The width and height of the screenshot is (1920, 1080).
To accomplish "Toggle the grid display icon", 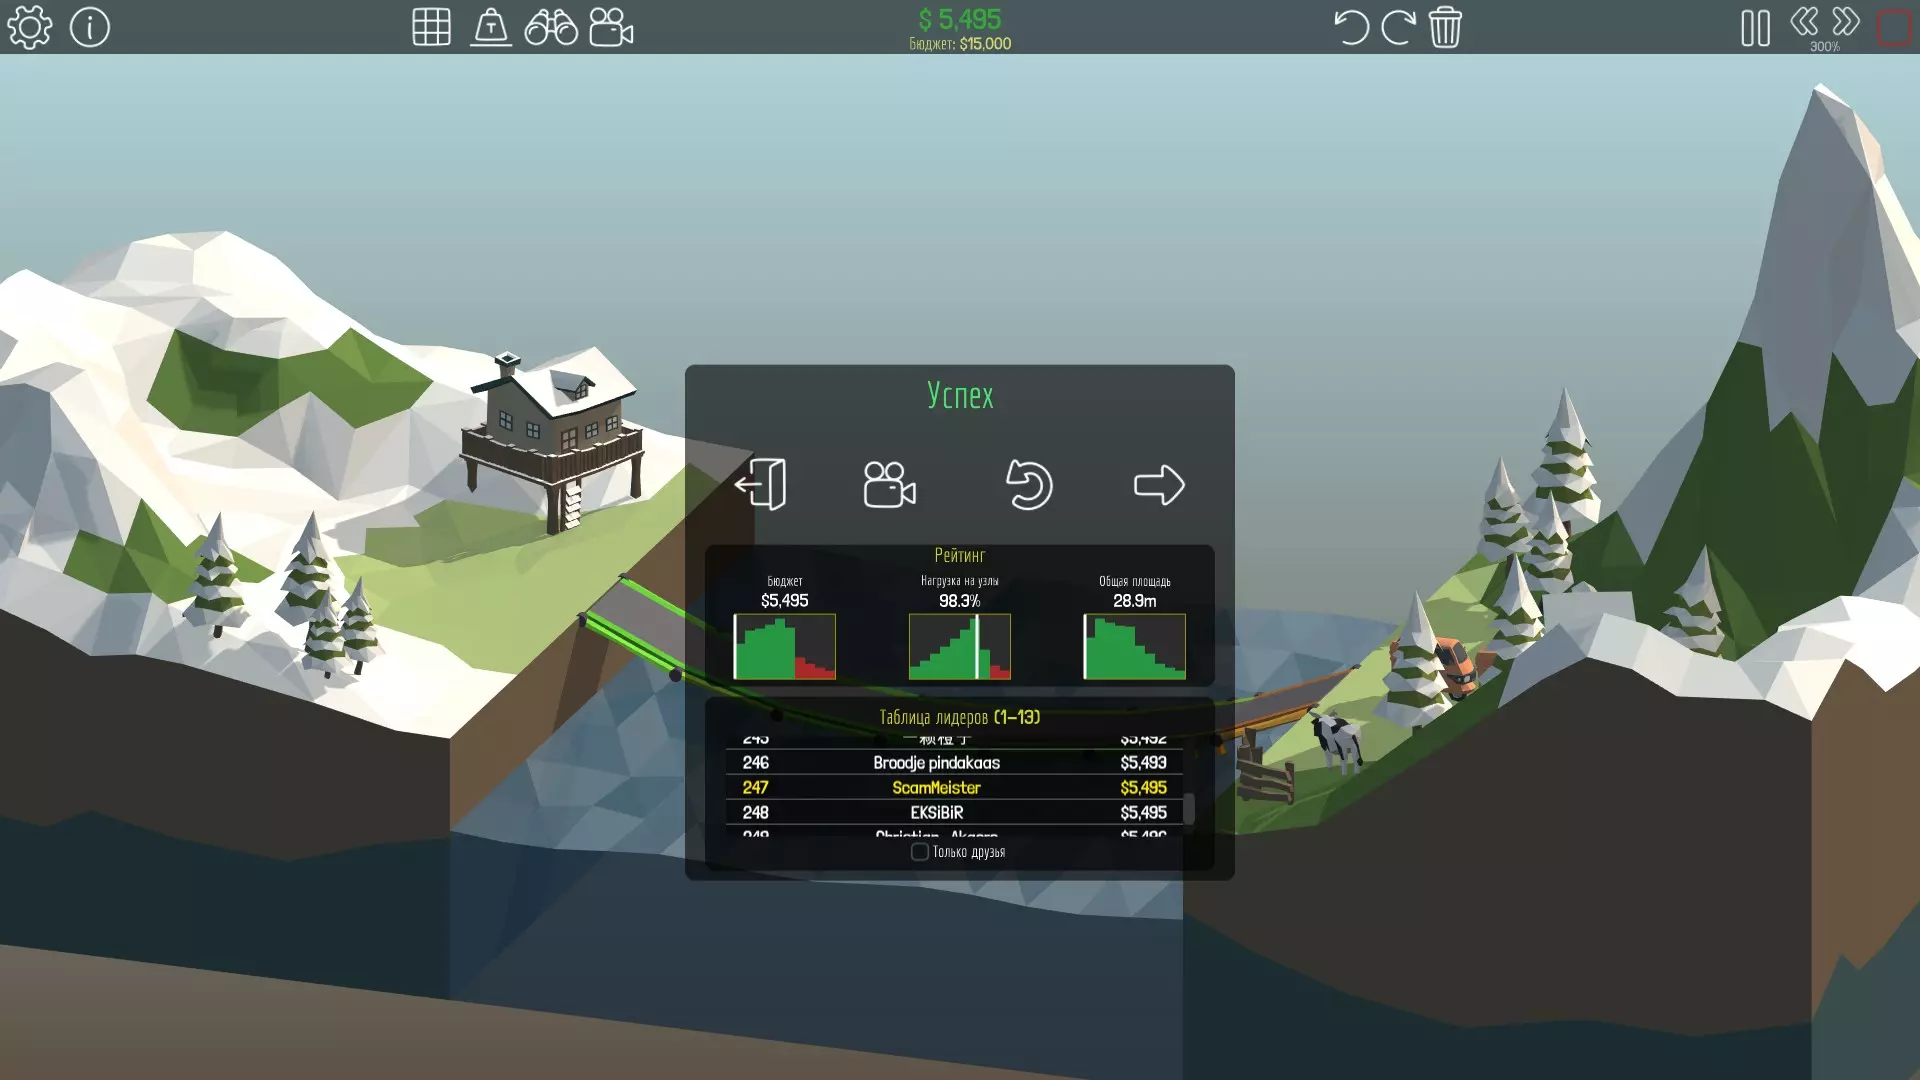I will 431,27.
